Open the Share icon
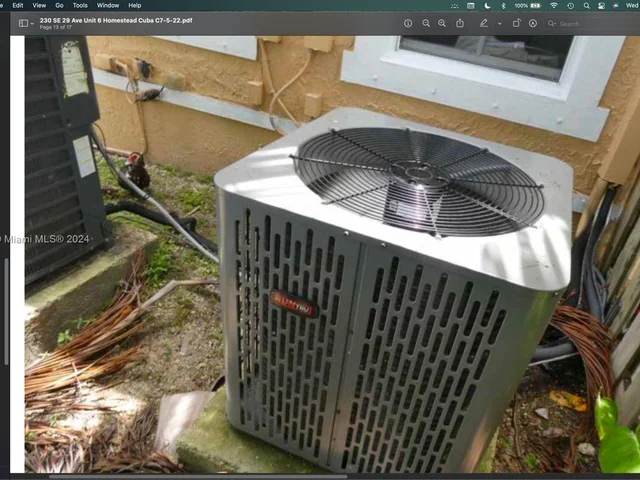This screenshot has width=640, height=480. point(460,23)
